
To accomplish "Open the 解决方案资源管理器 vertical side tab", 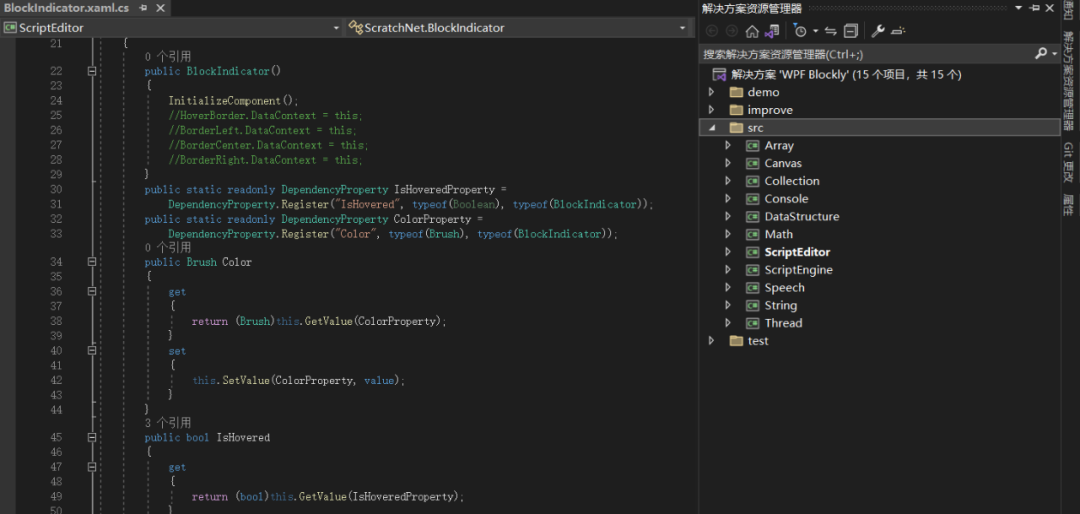I will (x=1068, y=81).
